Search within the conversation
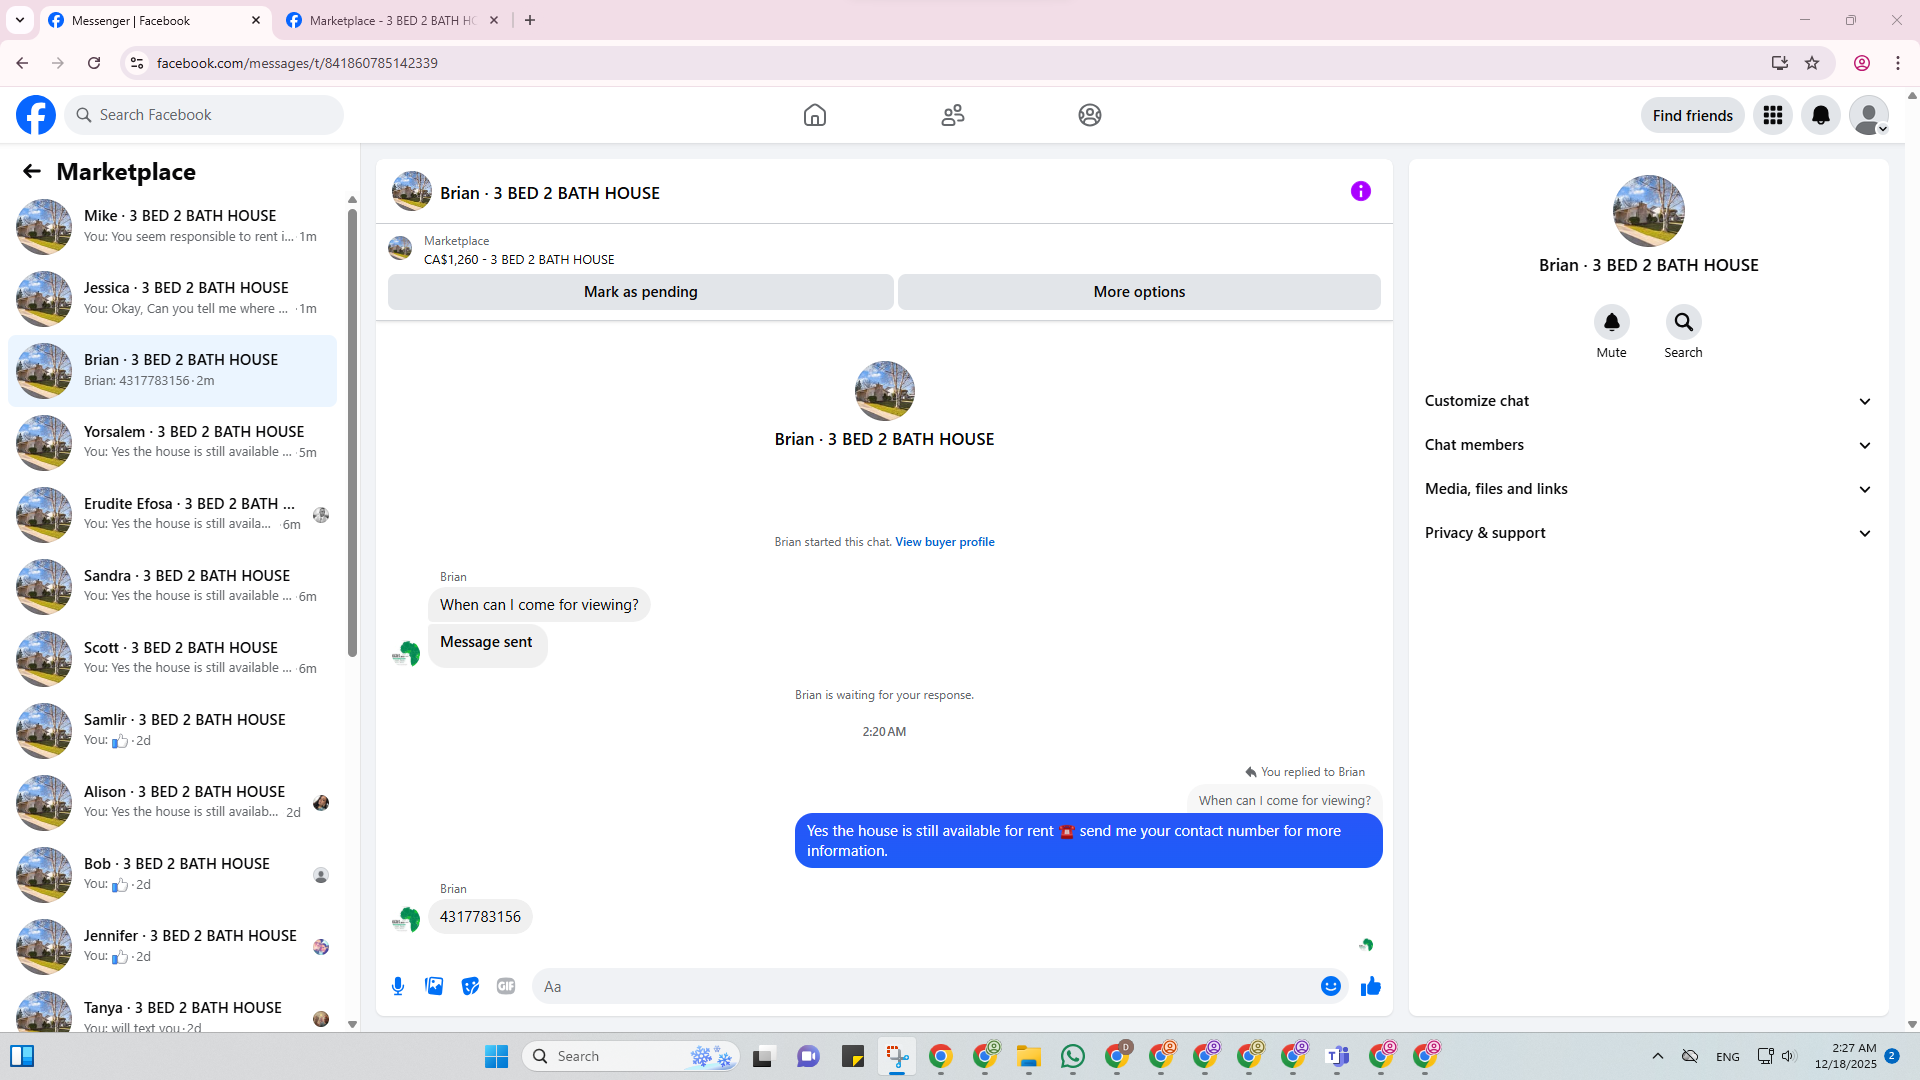The height and width of the screenshot is (1080, 1920). click(x=1683, y=322)
